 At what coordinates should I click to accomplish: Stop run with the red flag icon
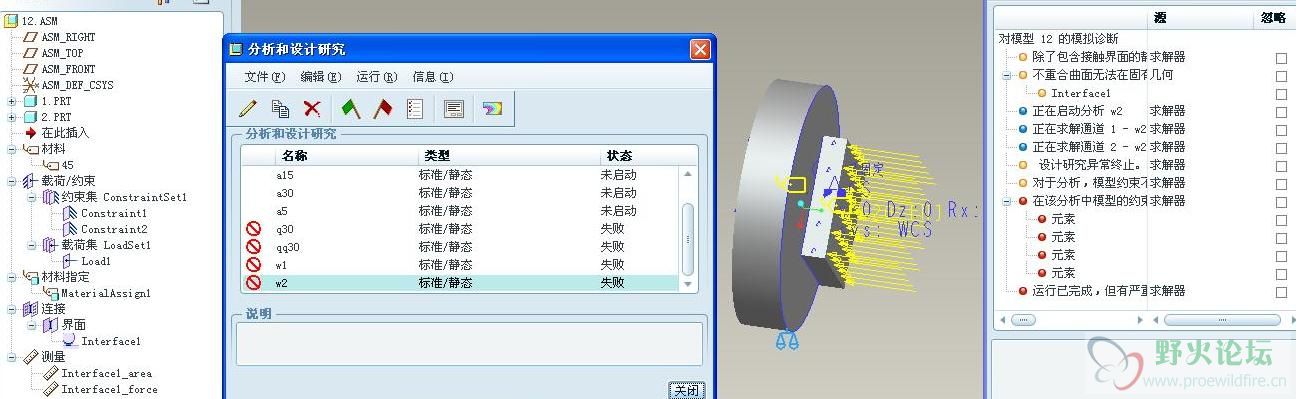382,108
